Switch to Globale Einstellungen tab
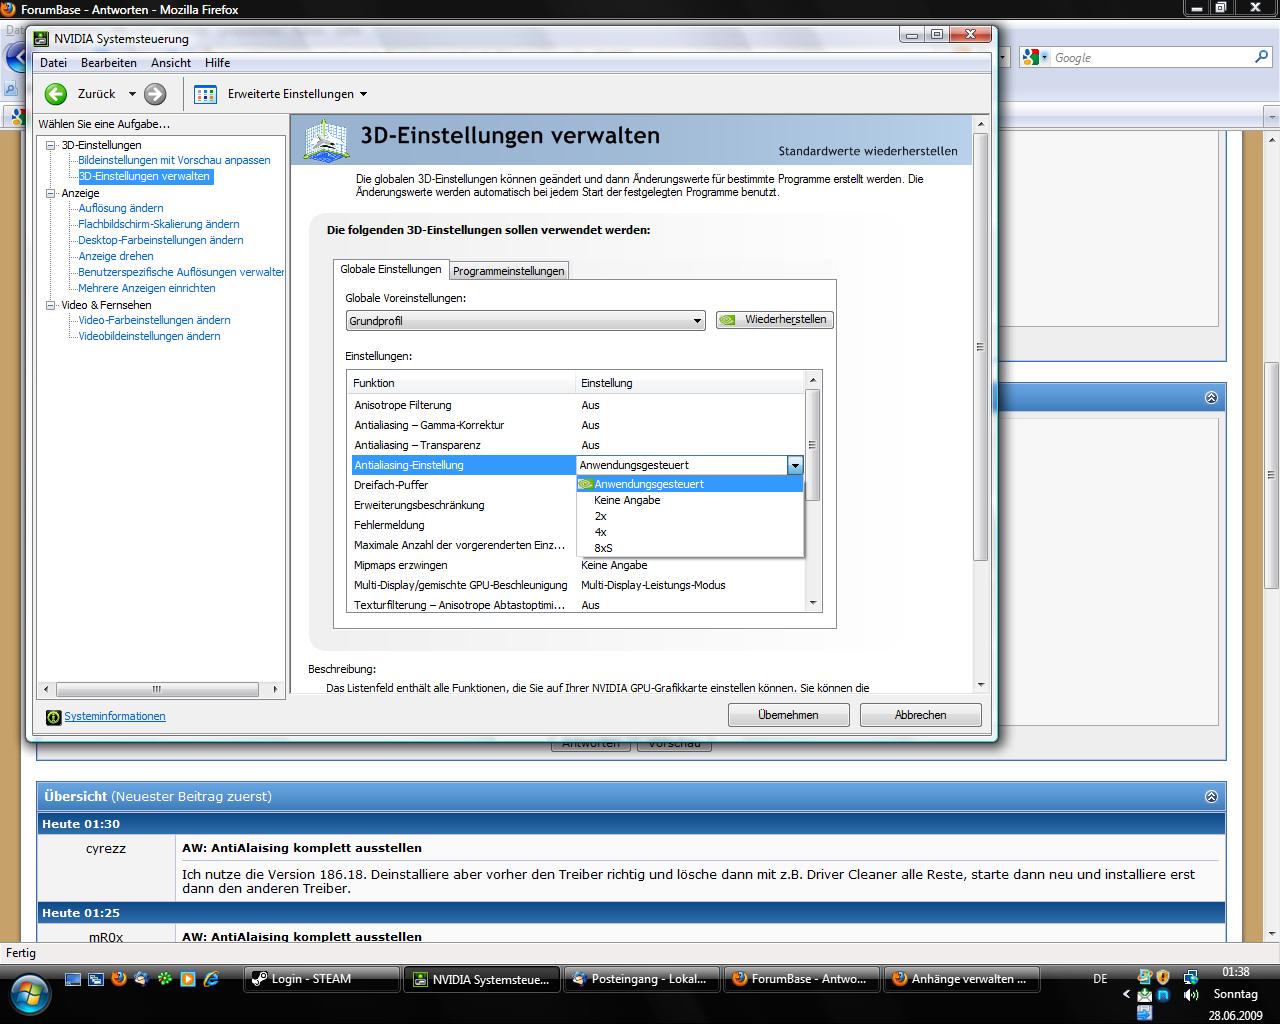This screenshot has height=1024, width=1280. 391,269
